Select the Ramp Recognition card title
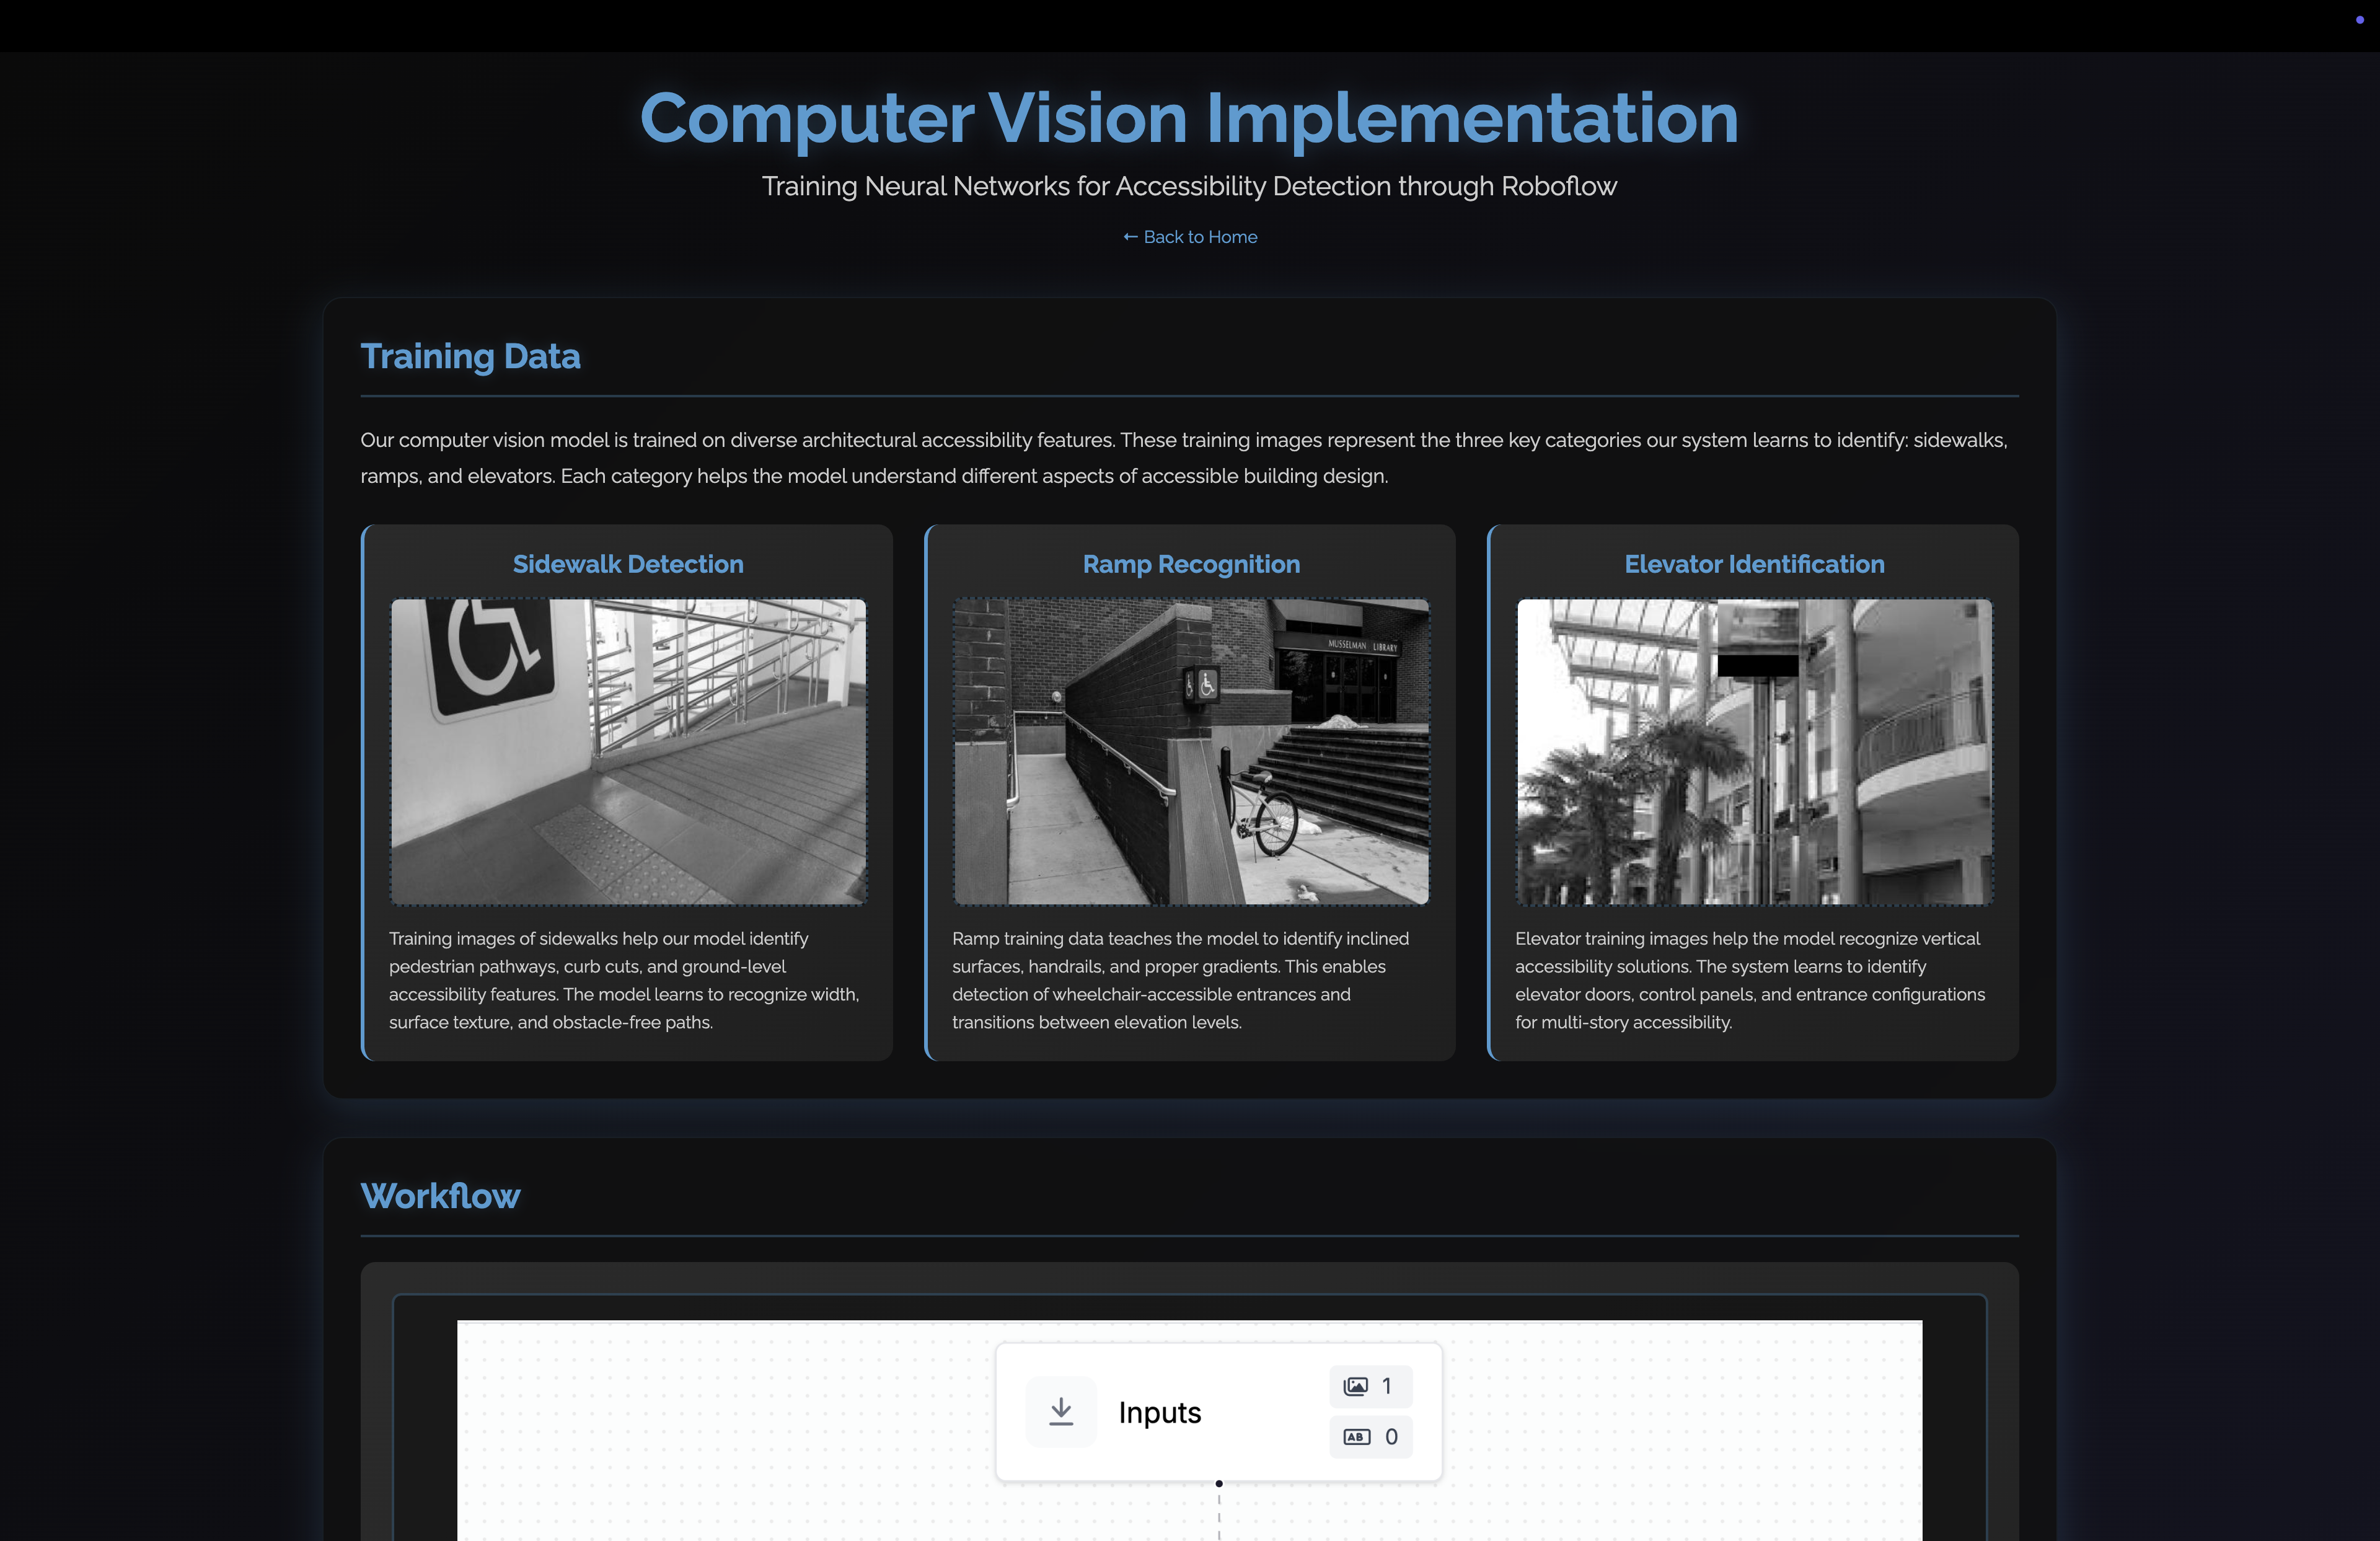Viewport: 2380px width, 1541px height. click(x=1190, y=564)
